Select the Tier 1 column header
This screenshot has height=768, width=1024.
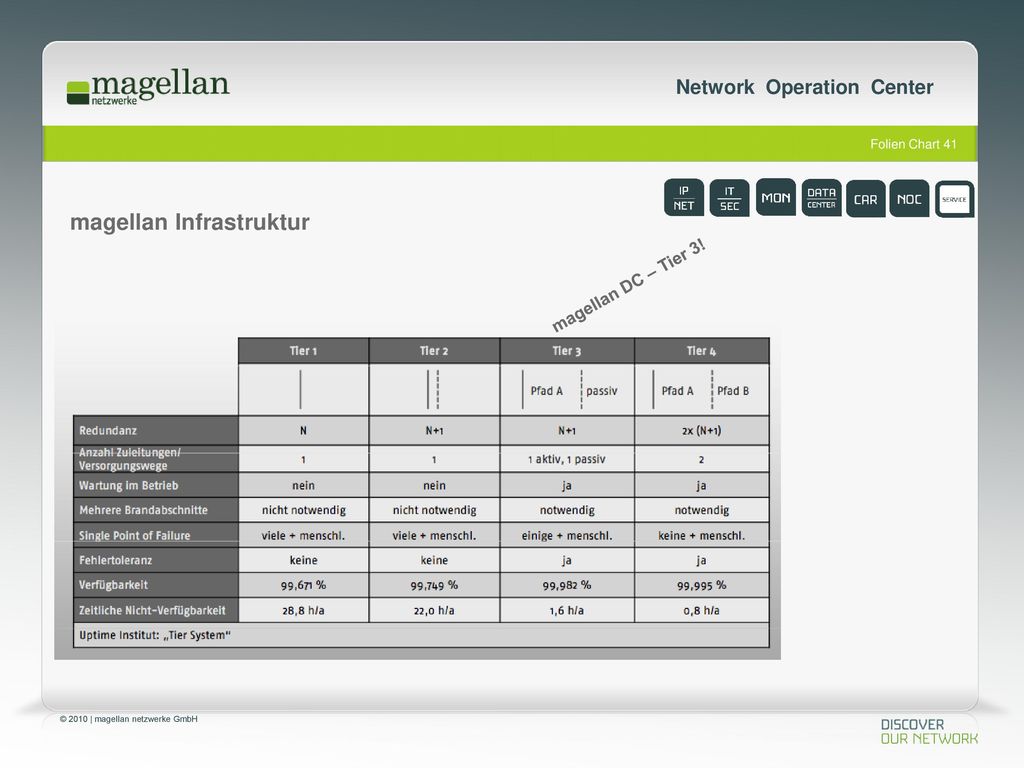click(x=303, y=351)
